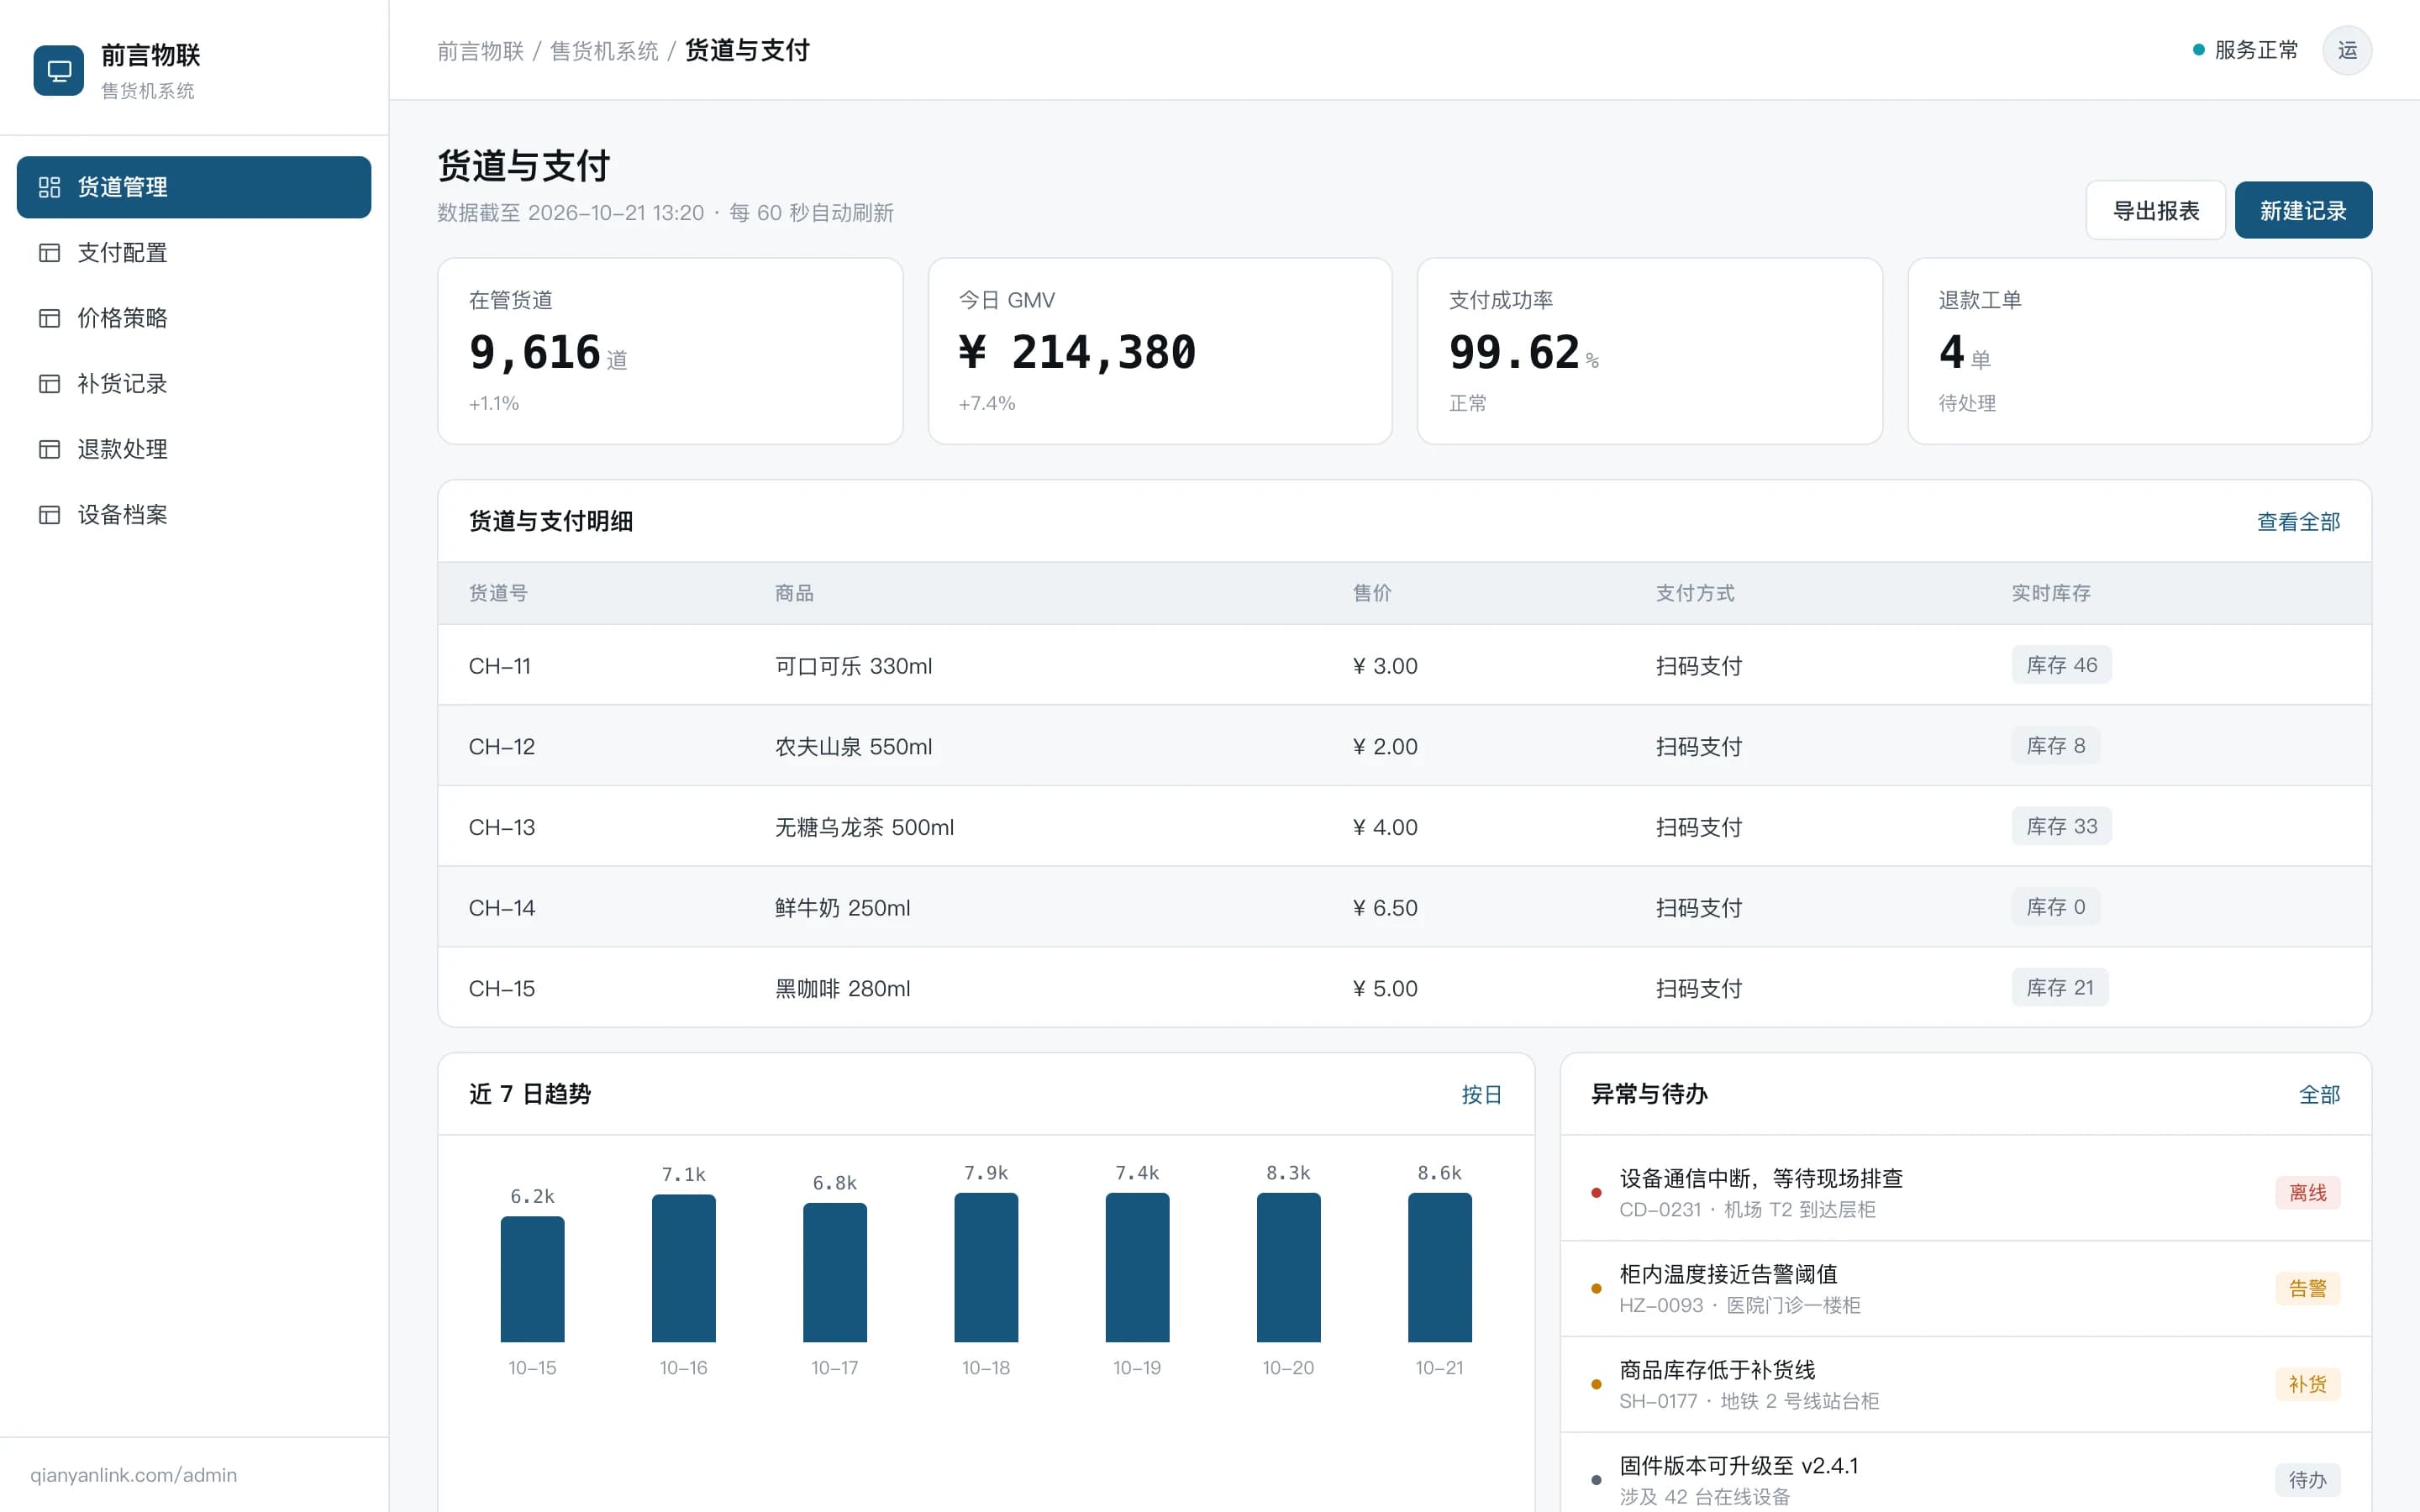Click the 实时库存 column header
This screenshot has width=2420, height=1512.
pyautogui.click(x=2051, y=593)
